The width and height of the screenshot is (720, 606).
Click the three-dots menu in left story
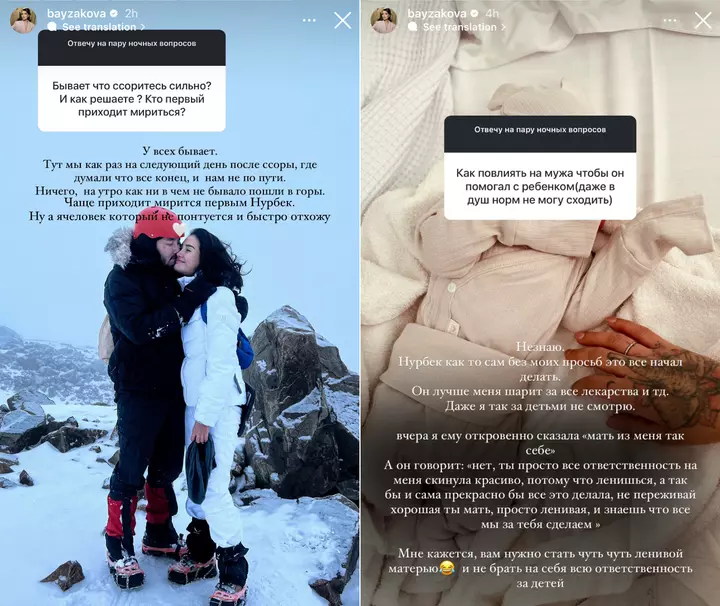click(309, 20)
